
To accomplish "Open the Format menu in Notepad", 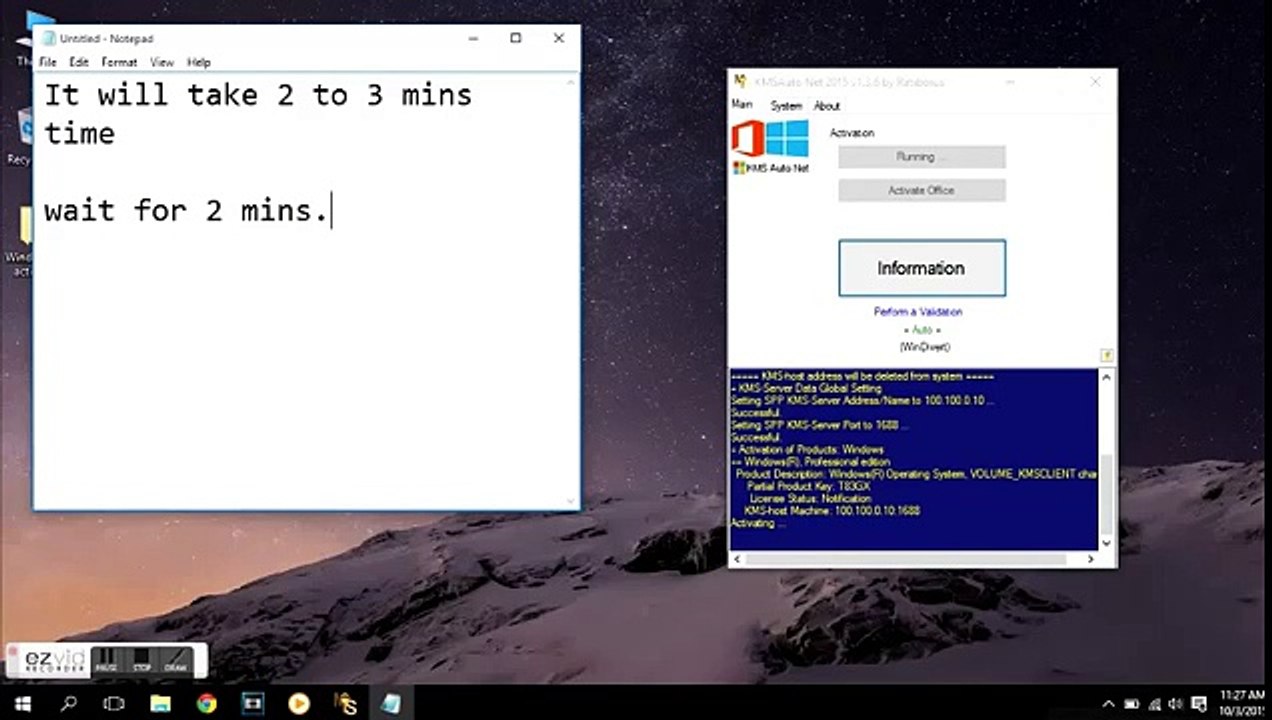I will click(119, 62).
